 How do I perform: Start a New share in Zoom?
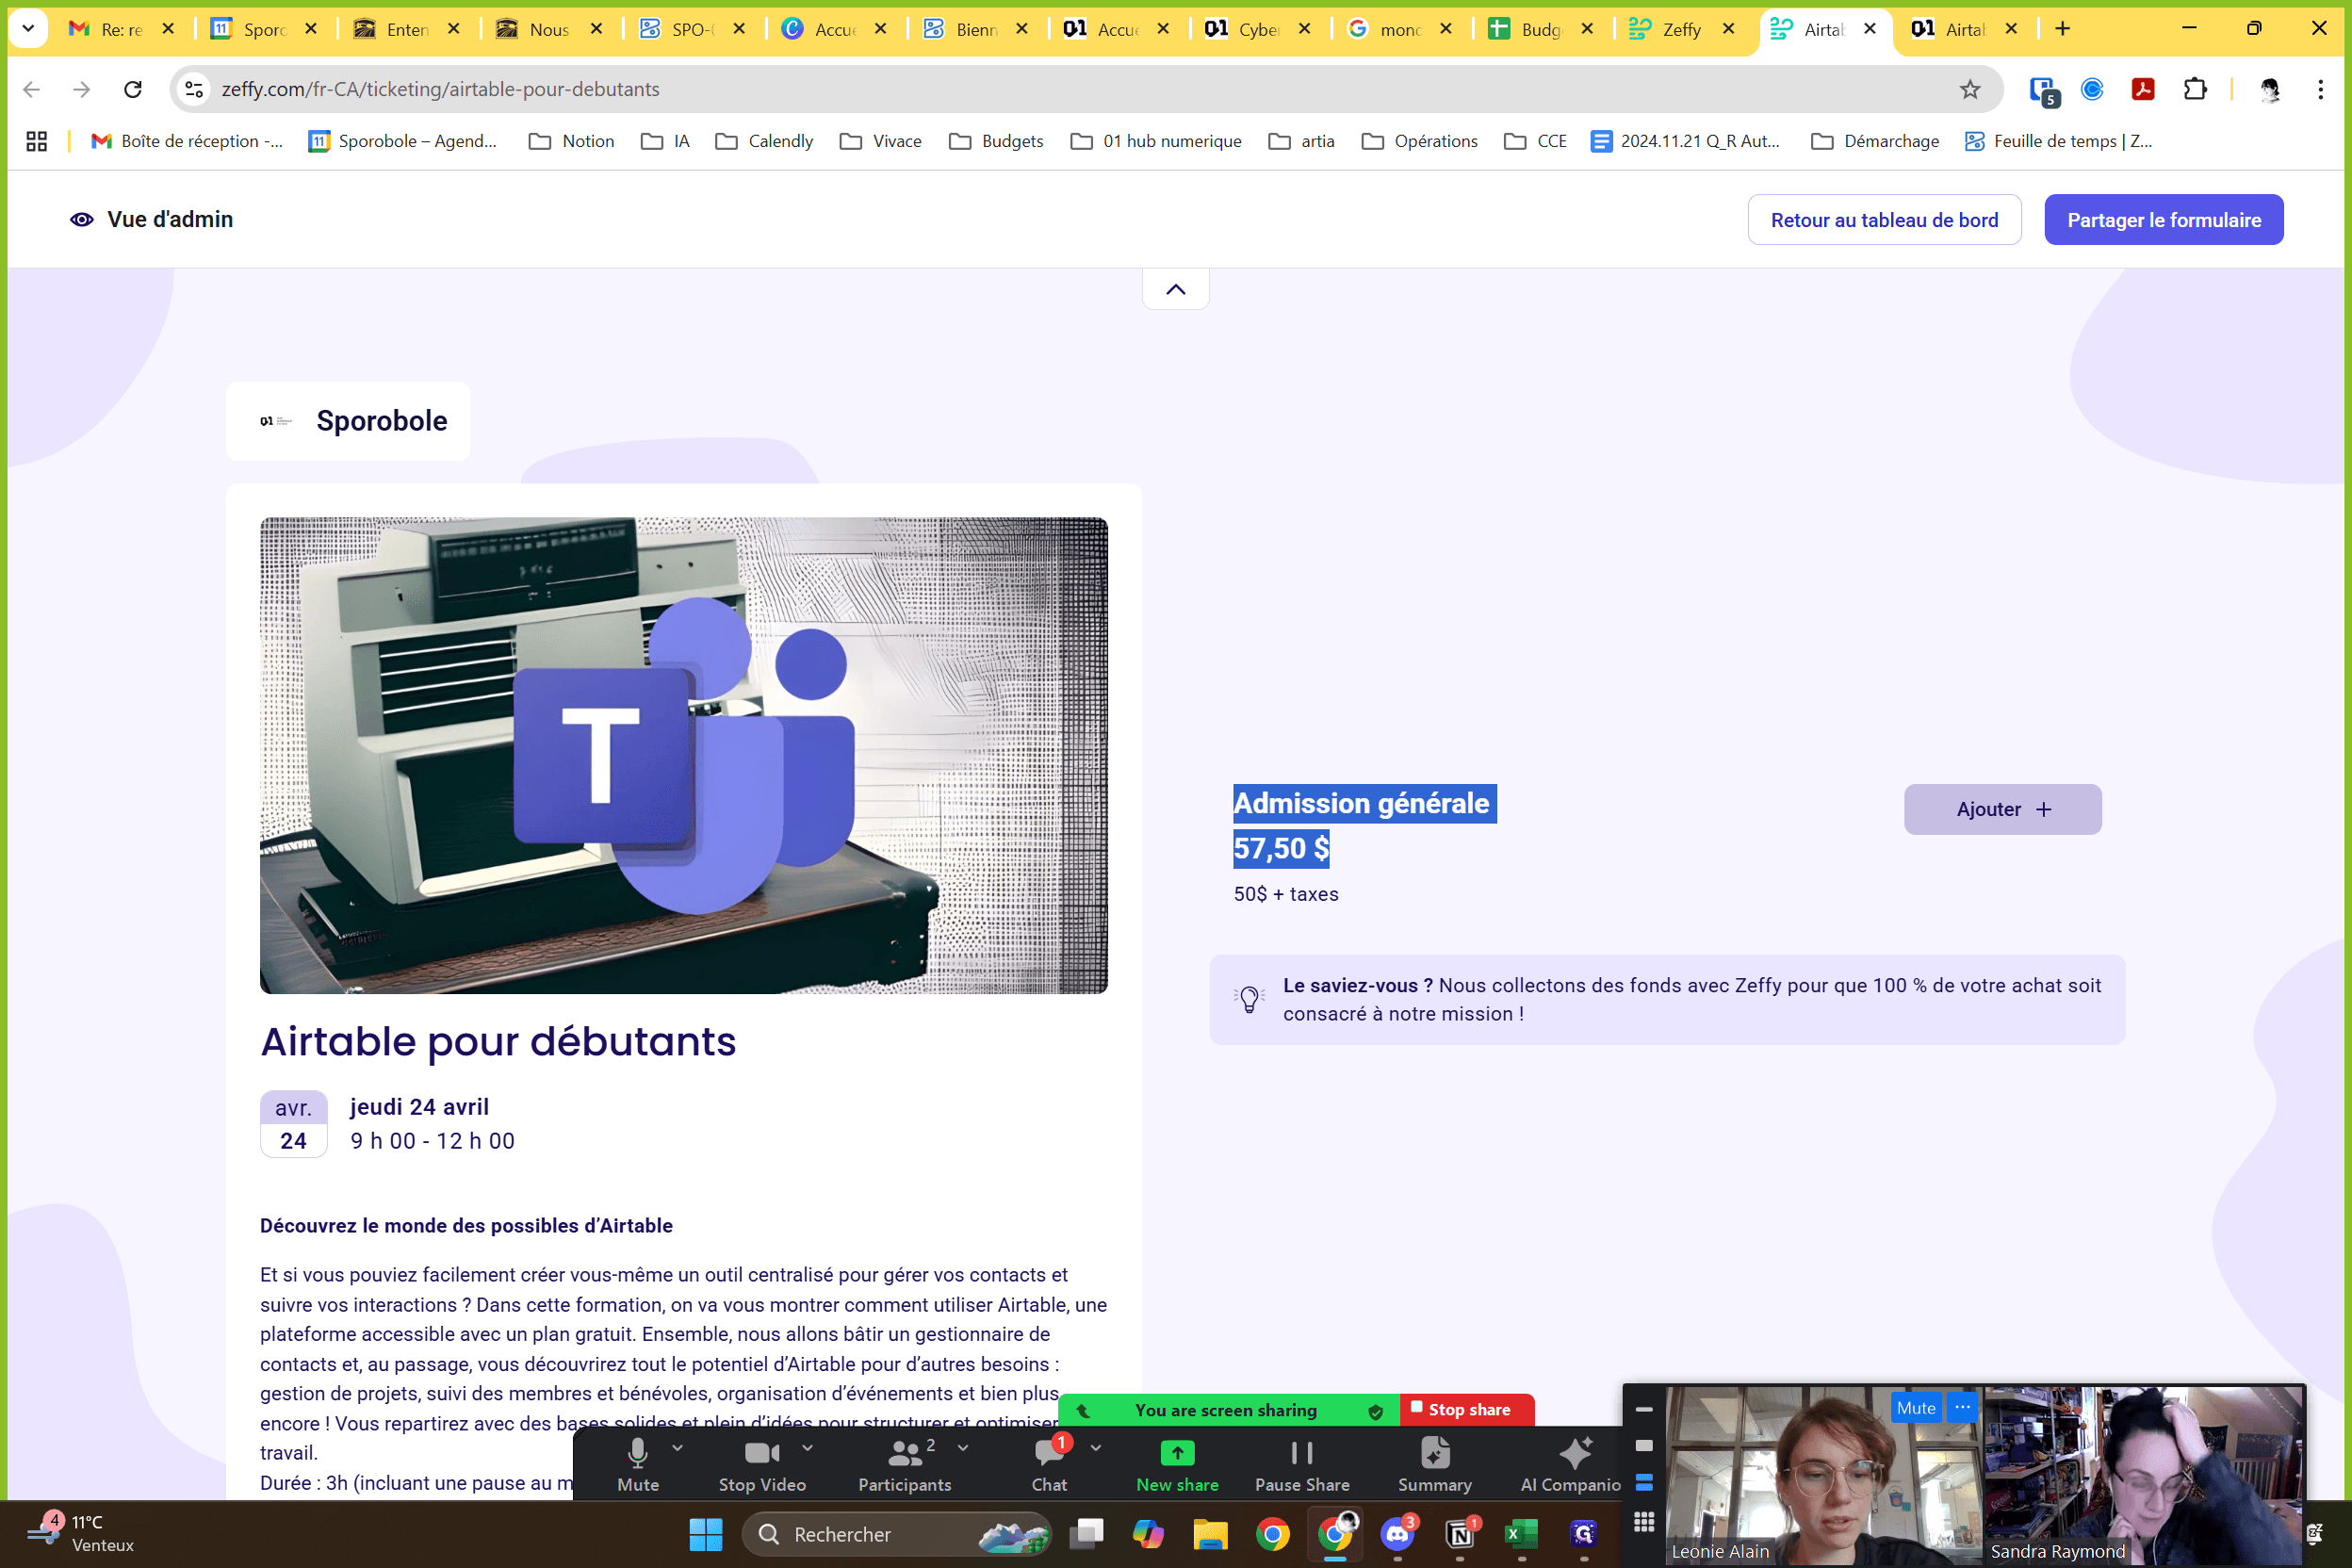1177,1463
